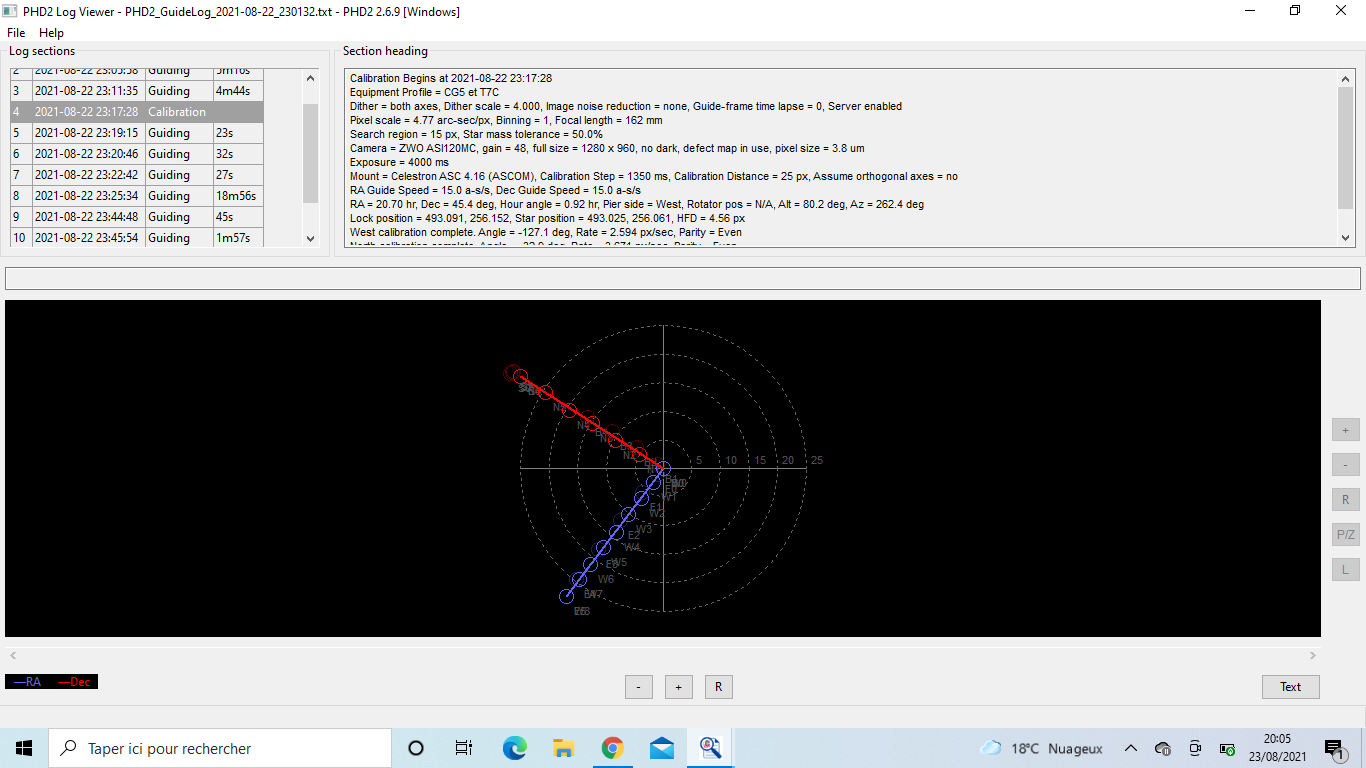This screenshot has width=1366, height=768.
Task: Zoom out with the - button below the graph
Action: coord(638,687)
